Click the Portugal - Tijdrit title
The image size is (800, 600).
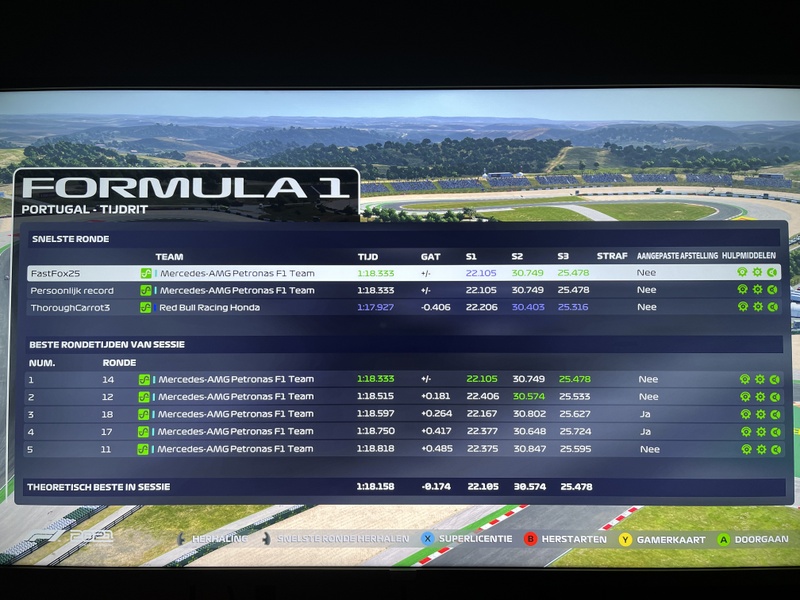(x=85, y=209)
